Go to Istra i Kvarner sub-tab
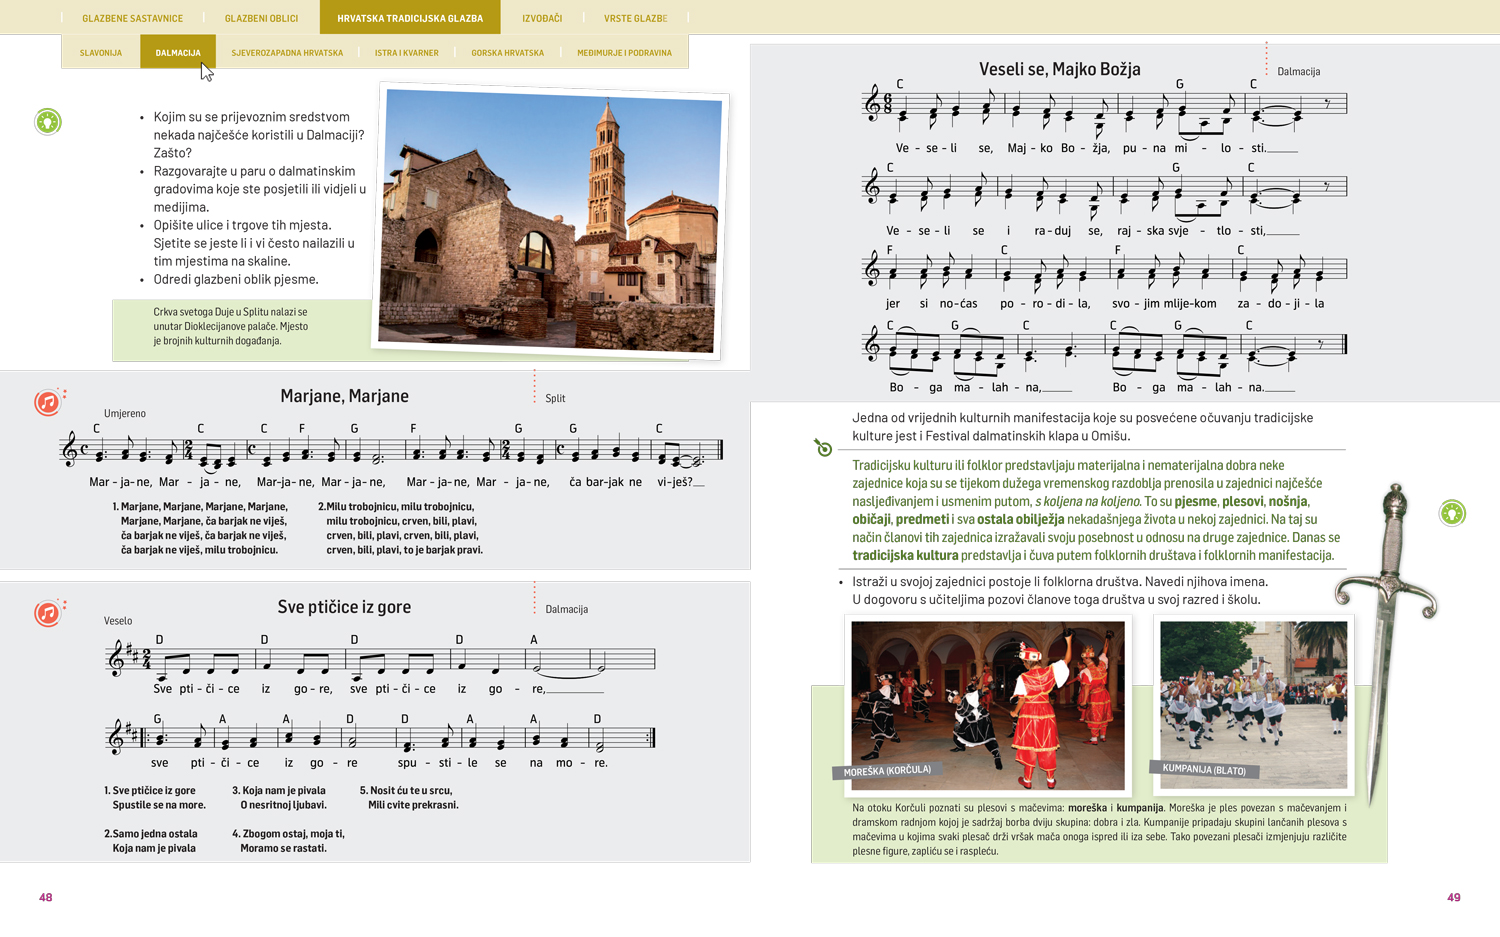Image resolution: width=1500 pixels, height=937 pixels. [406, 53]
